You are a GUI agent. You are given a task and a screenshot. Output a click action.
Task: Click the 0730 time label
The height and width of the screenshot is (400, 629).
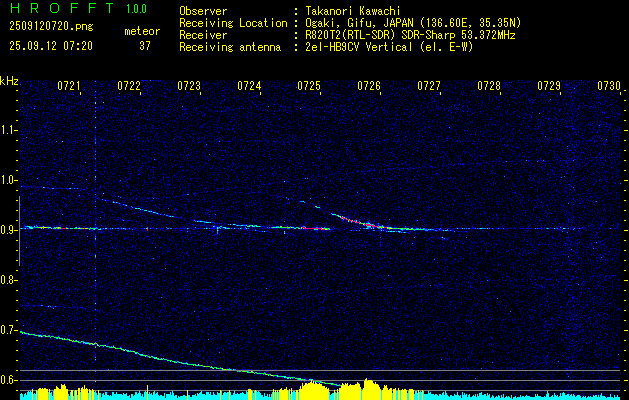point(609,87)
